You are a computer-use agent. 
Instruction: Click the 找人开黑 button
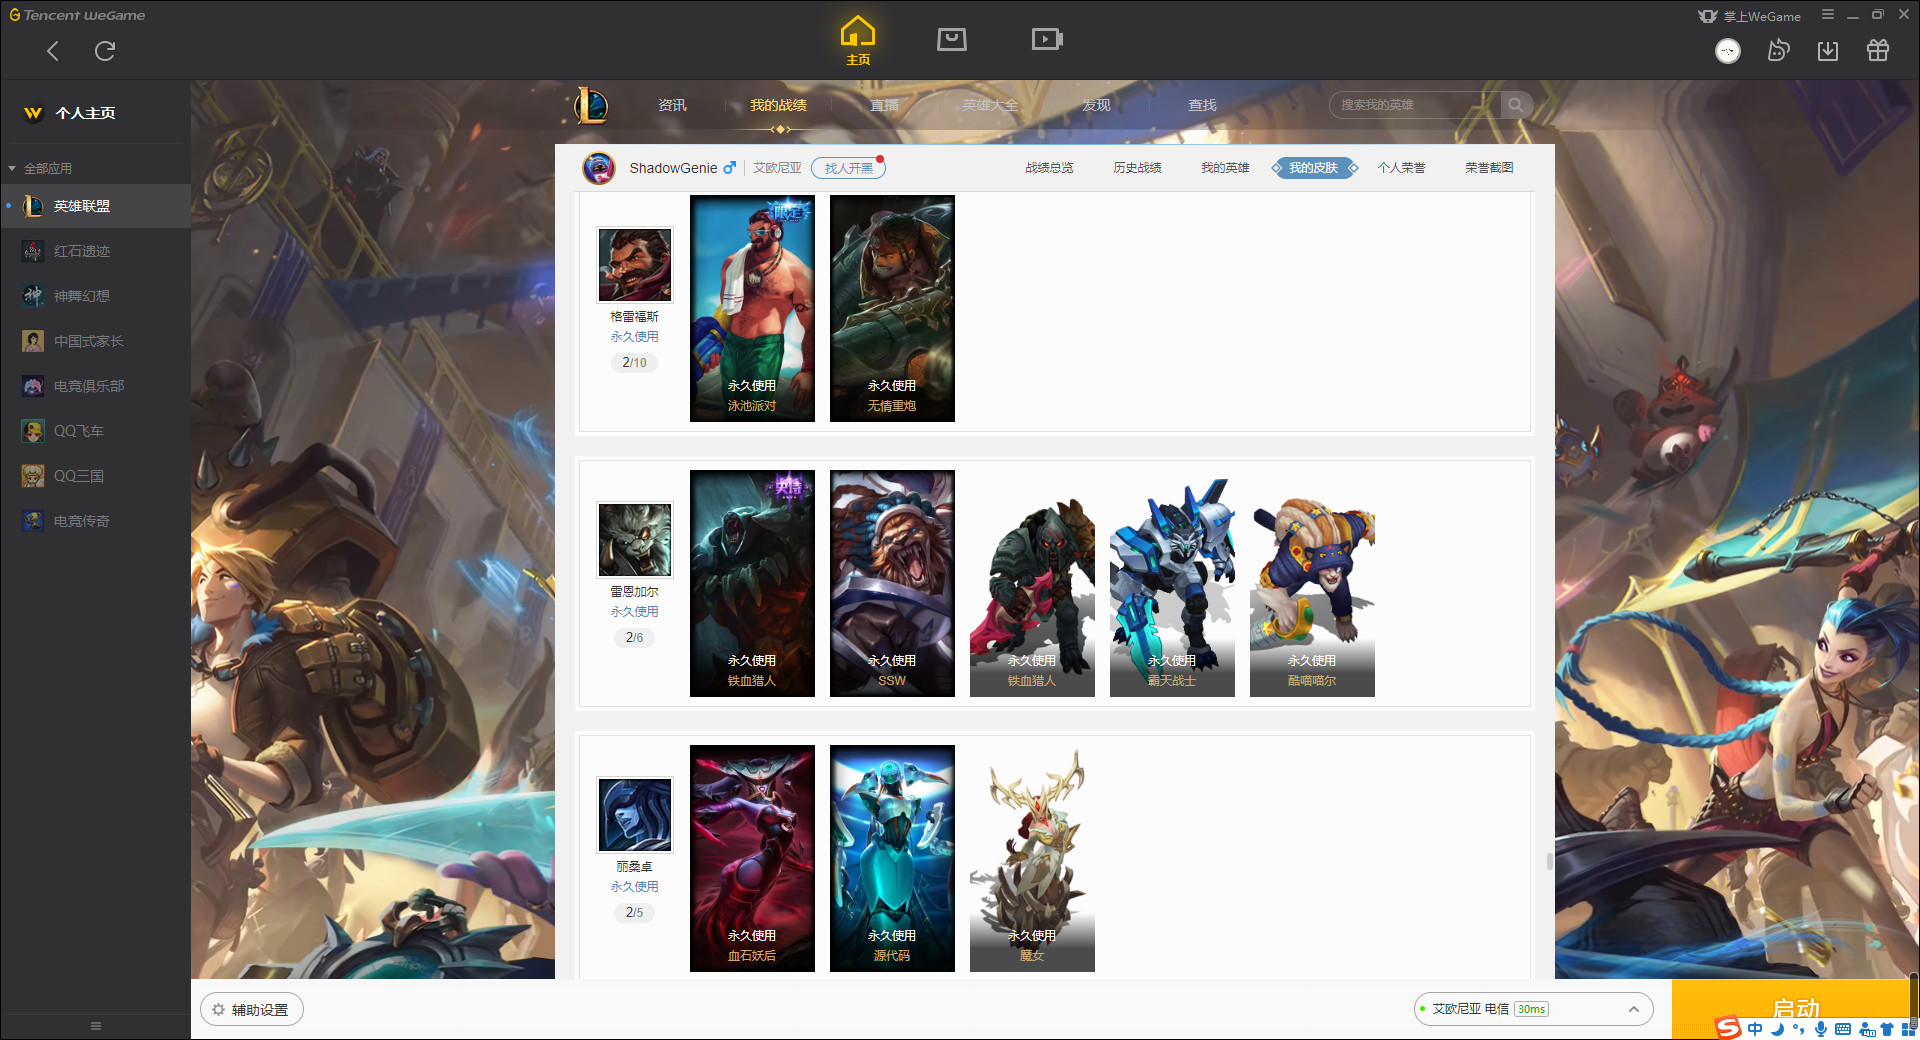coord(848,168)
